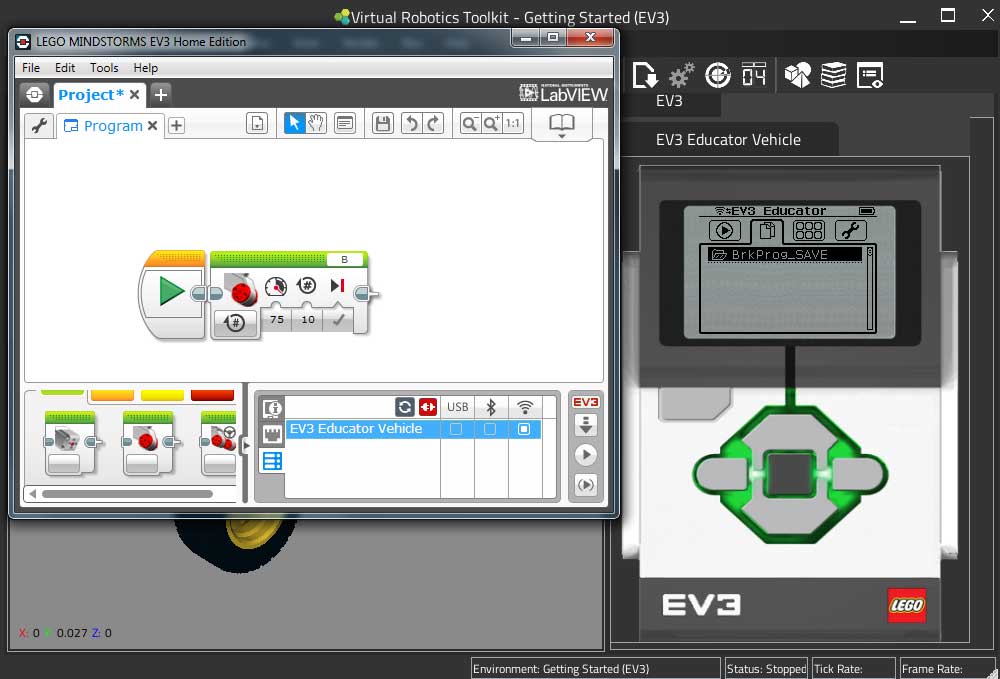1000x679 pixels.
Task: Toggle the Brake at End checkmark
Action: 338,319
